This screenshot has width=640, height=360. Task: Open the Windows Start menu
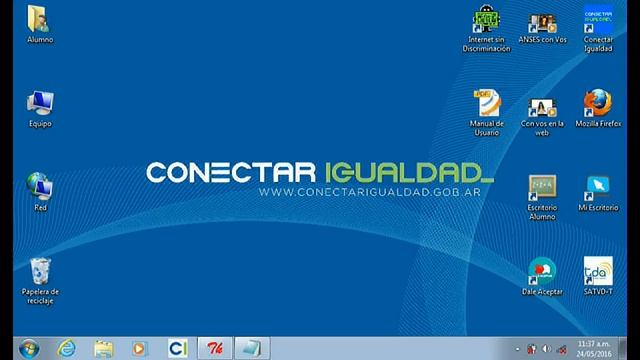click(x=29, y=349)
